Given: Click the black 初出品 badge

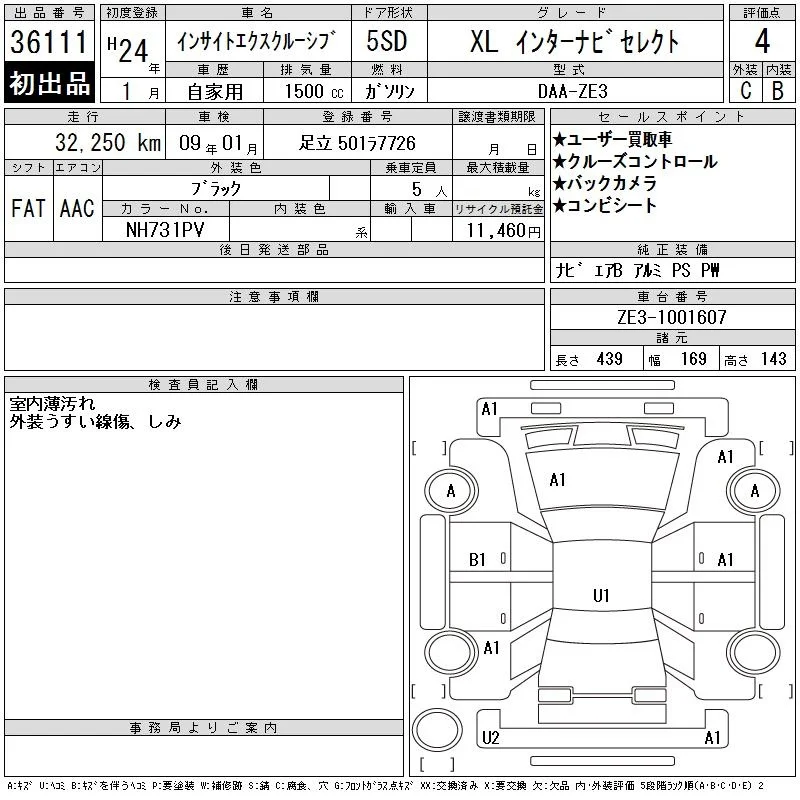Looking at the screenshot, I should [x=49, y=83].
